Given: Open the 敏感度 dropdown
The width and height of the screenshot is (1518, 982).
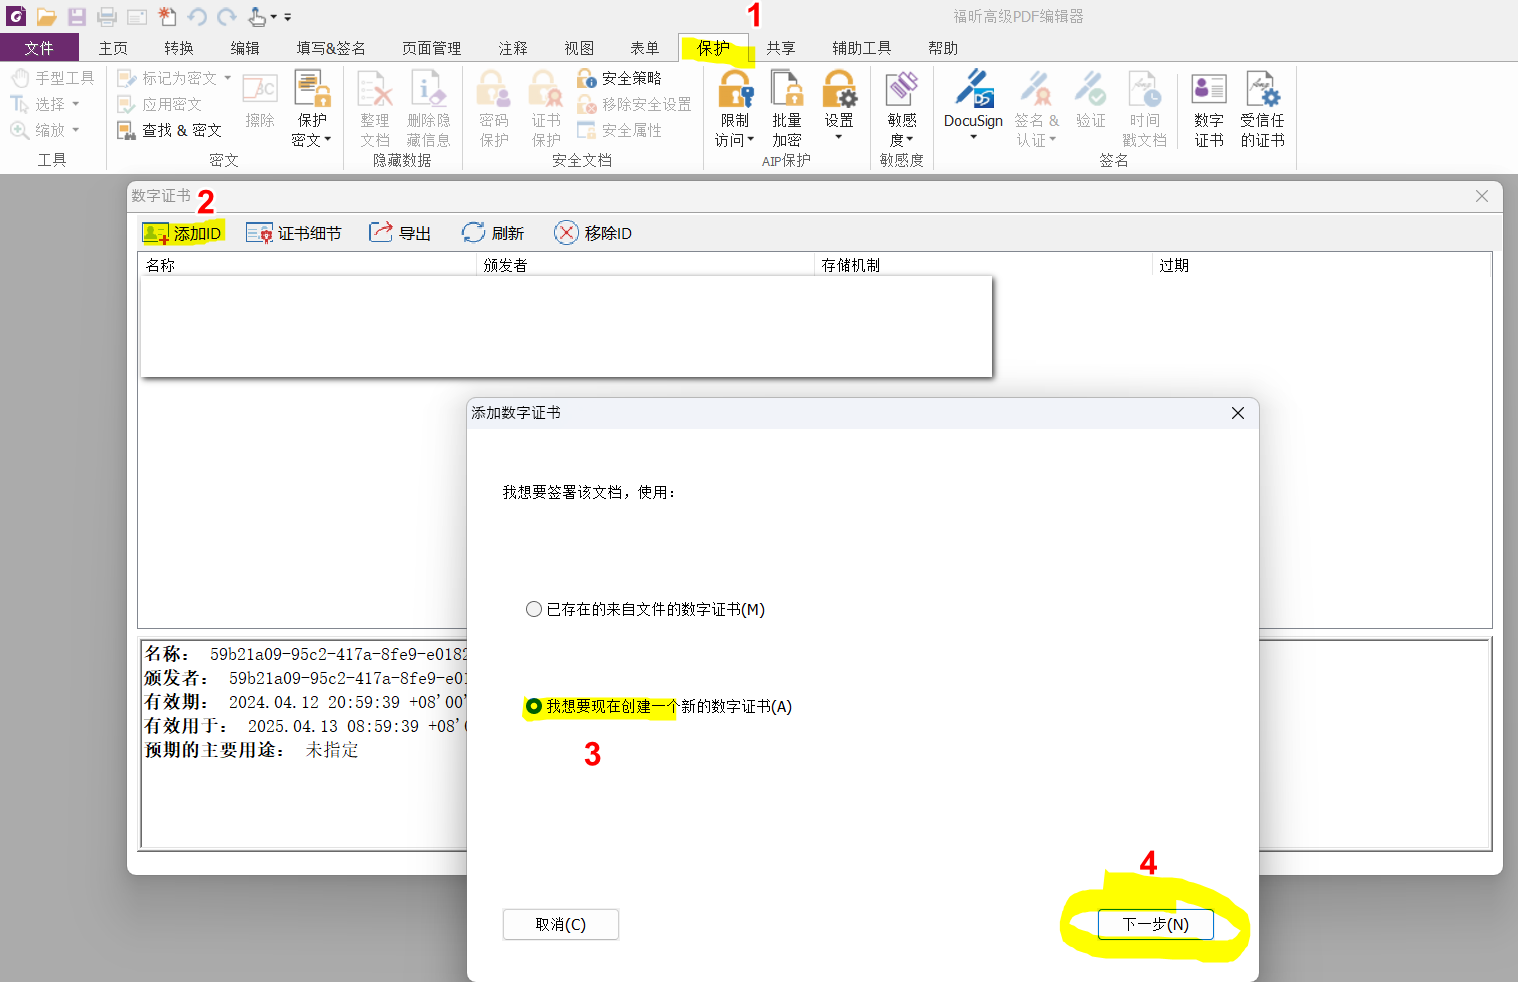Looking at the screenshot, I should click(x=902, y=140).
